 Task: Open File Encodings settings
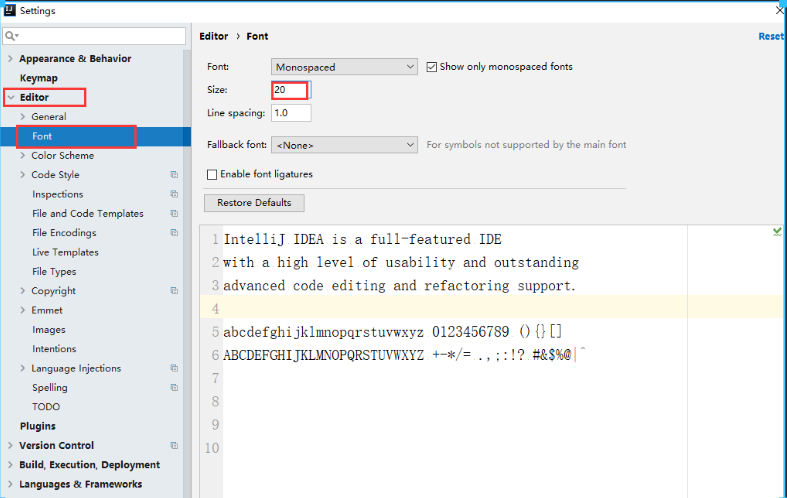(x=64, y=233)
